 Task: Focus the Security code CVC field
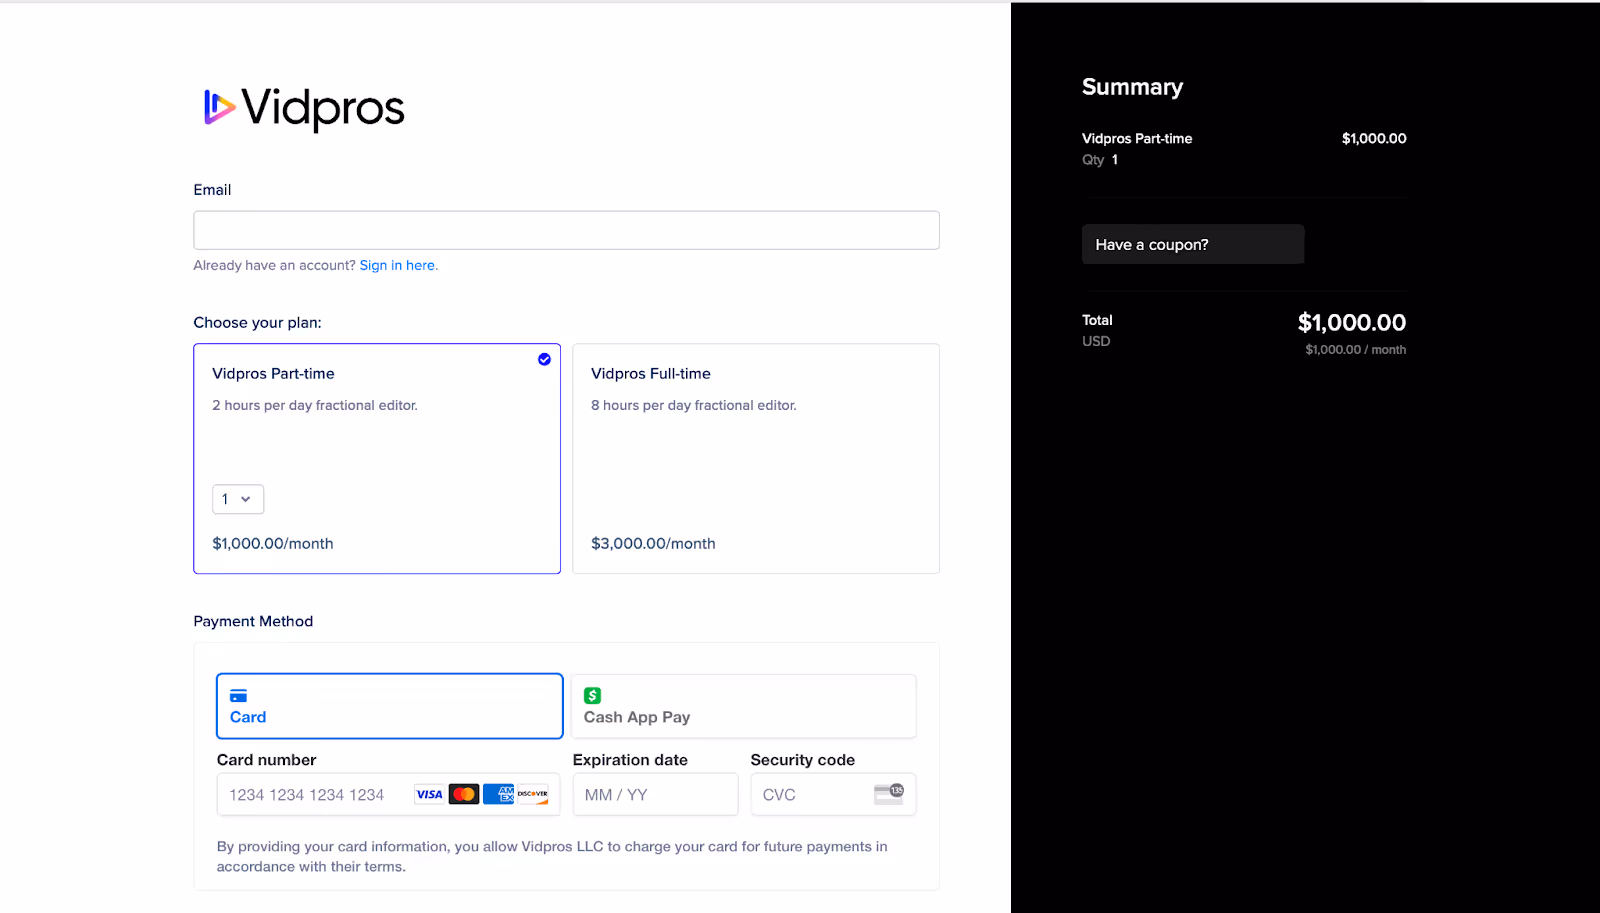(833, 794)
